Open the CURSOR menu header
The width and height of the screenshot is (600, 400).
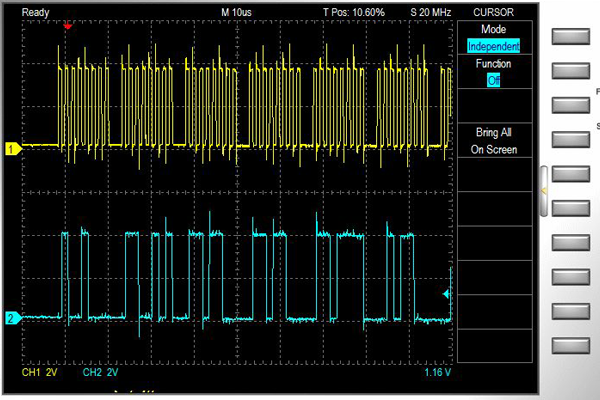coord(493,12)
